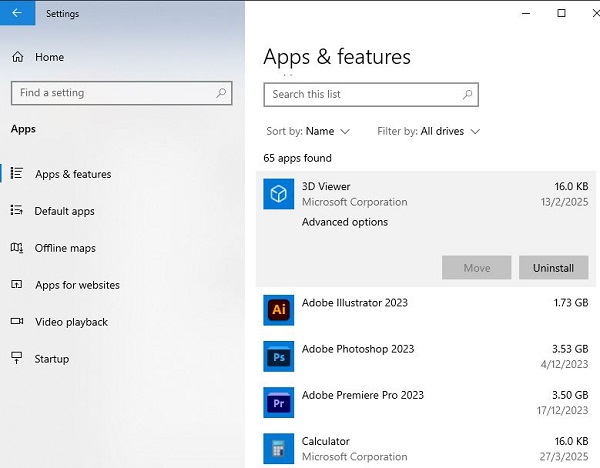Click the Apps section heading

(23, 129)
